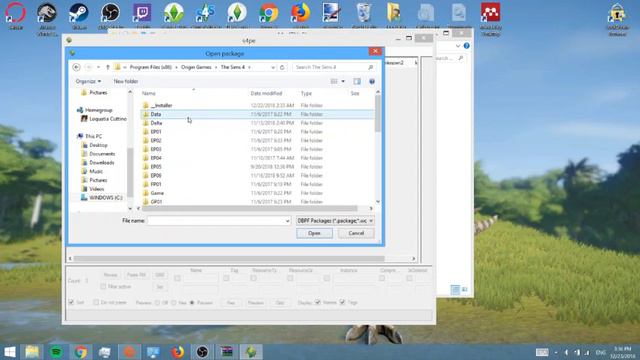Viewport: 640px width, 360px height.
Task: Expand The Sims 4 breadcrumb arrow
Action: (249, 67)
